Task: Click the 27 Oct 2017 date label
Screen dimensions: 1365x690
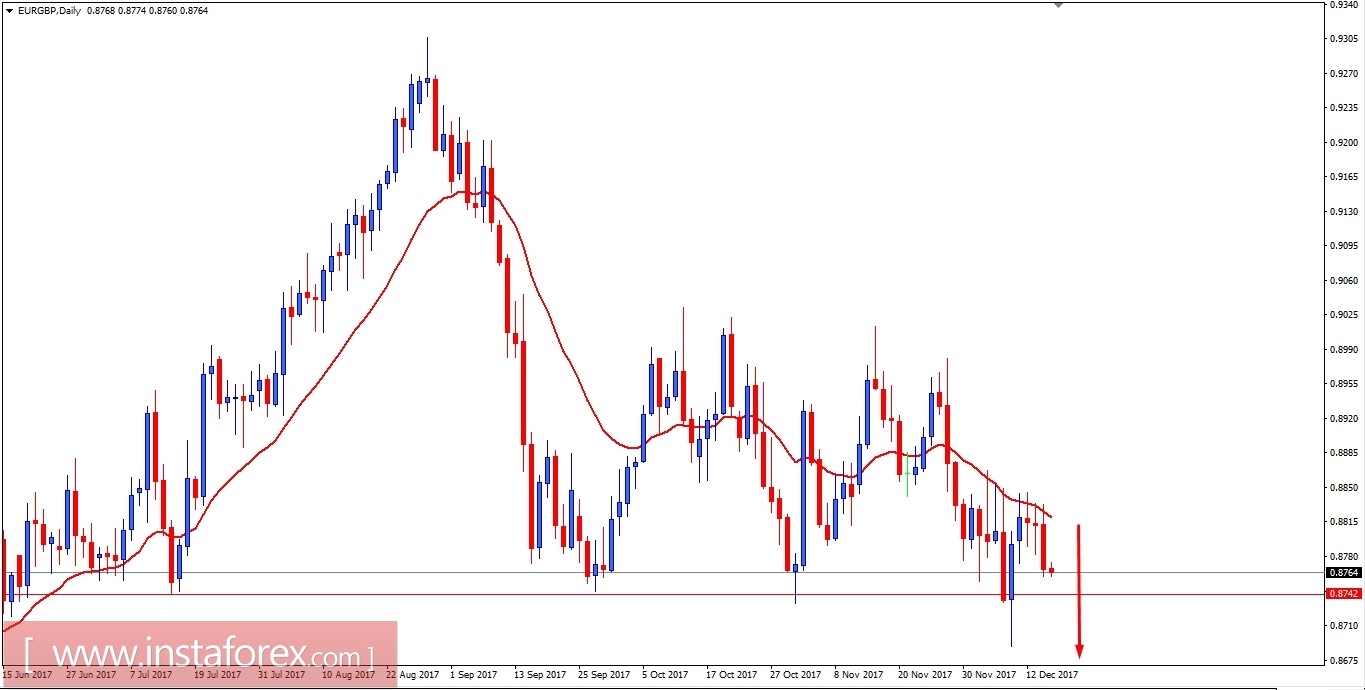Action: [795, 675]
